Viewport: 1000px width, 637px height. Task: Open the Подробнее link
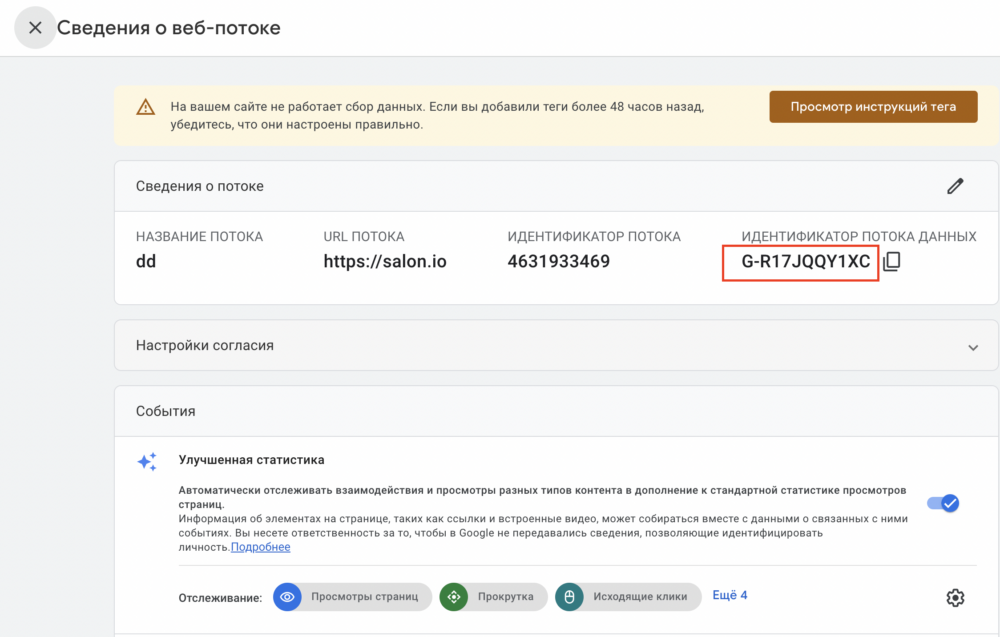(261, 548)
